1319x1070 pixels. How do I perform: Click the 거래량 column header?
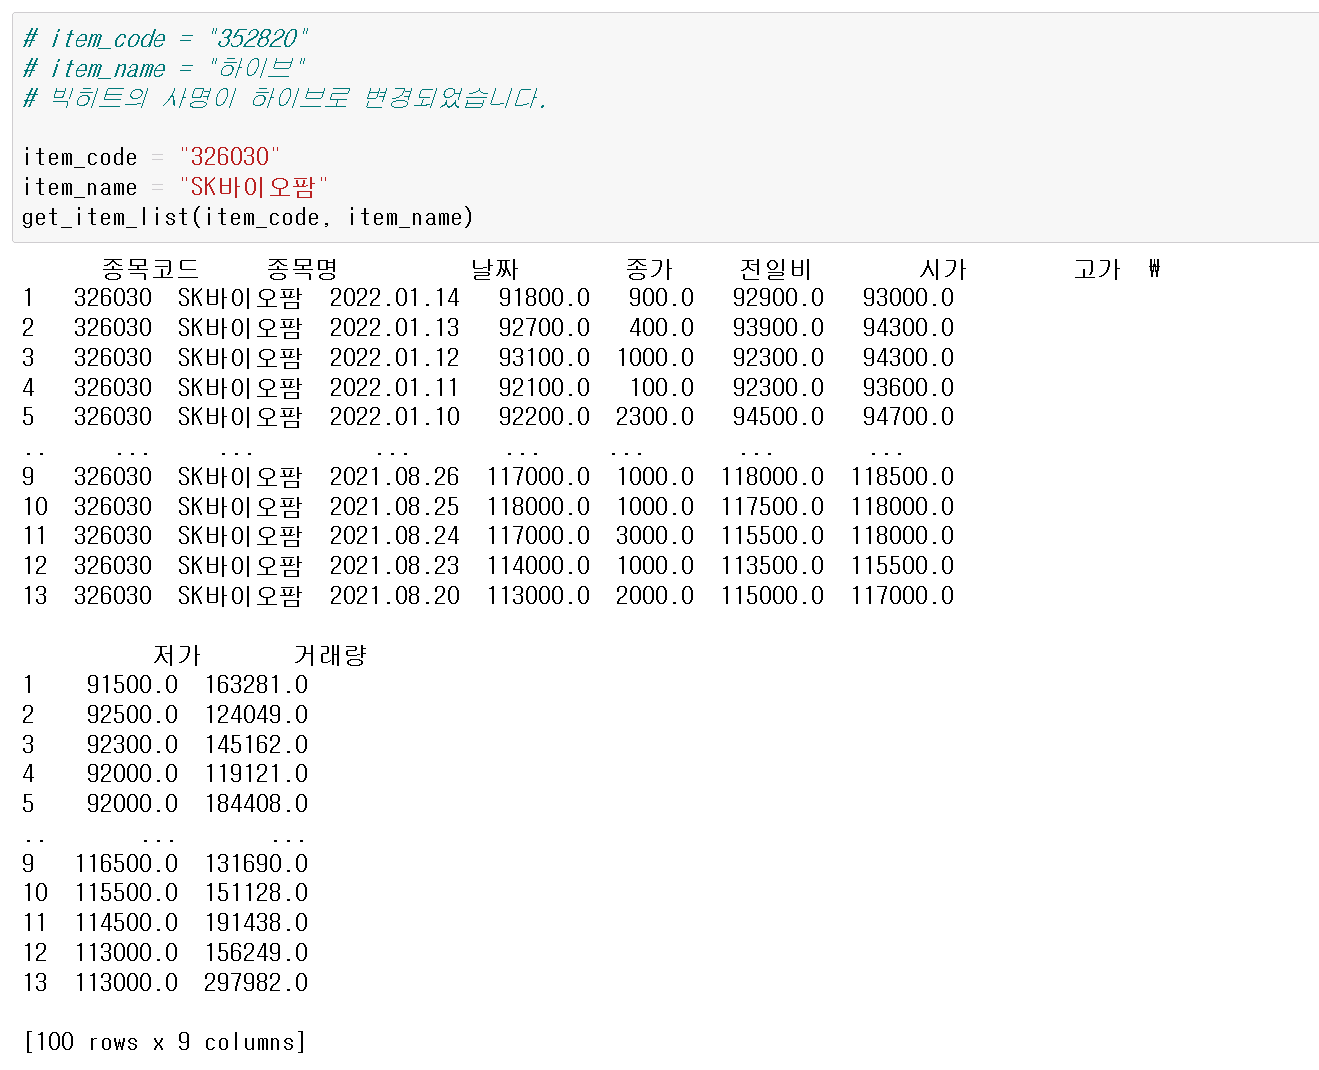330,655
